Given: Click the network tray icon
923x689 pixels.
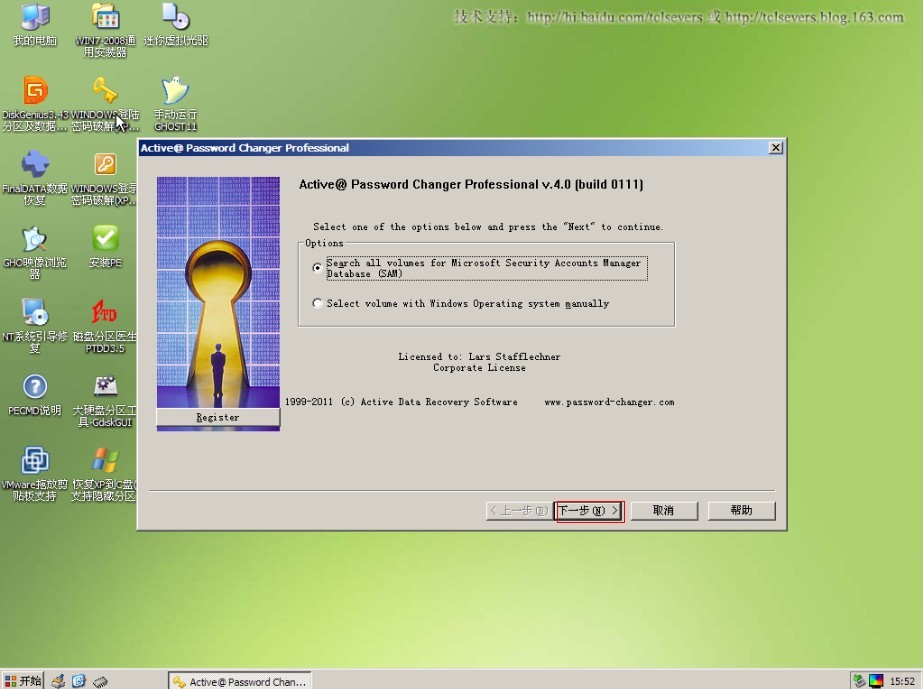Looking at the screenshot, I should (x=859, y=681).
